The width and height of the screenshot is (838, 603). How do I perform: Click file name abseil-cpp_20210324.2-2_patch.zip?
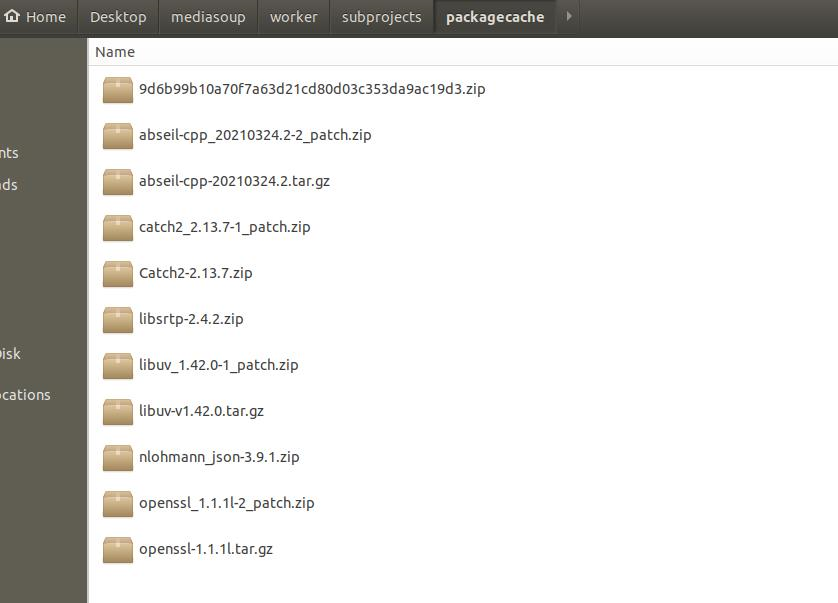point(255,135)
